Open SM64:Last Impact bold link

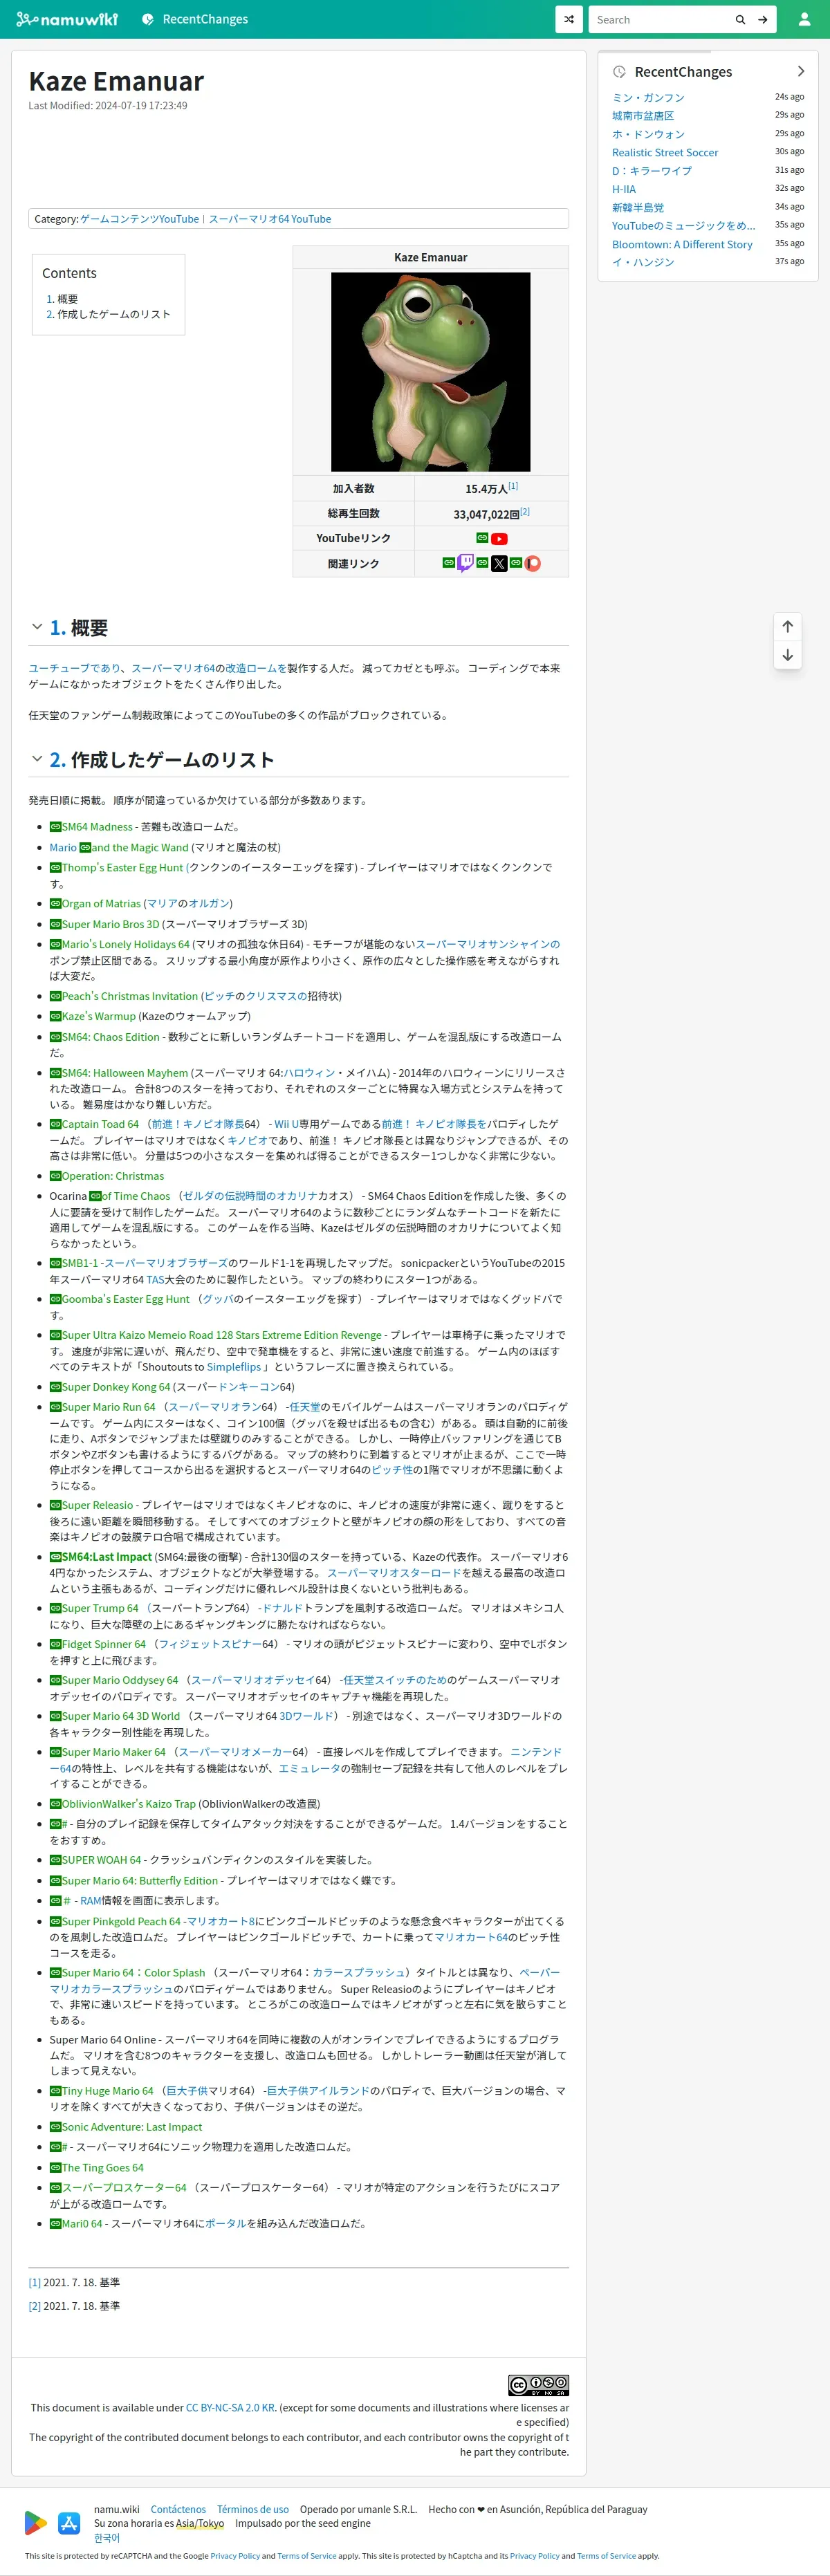pos(101,1558)
